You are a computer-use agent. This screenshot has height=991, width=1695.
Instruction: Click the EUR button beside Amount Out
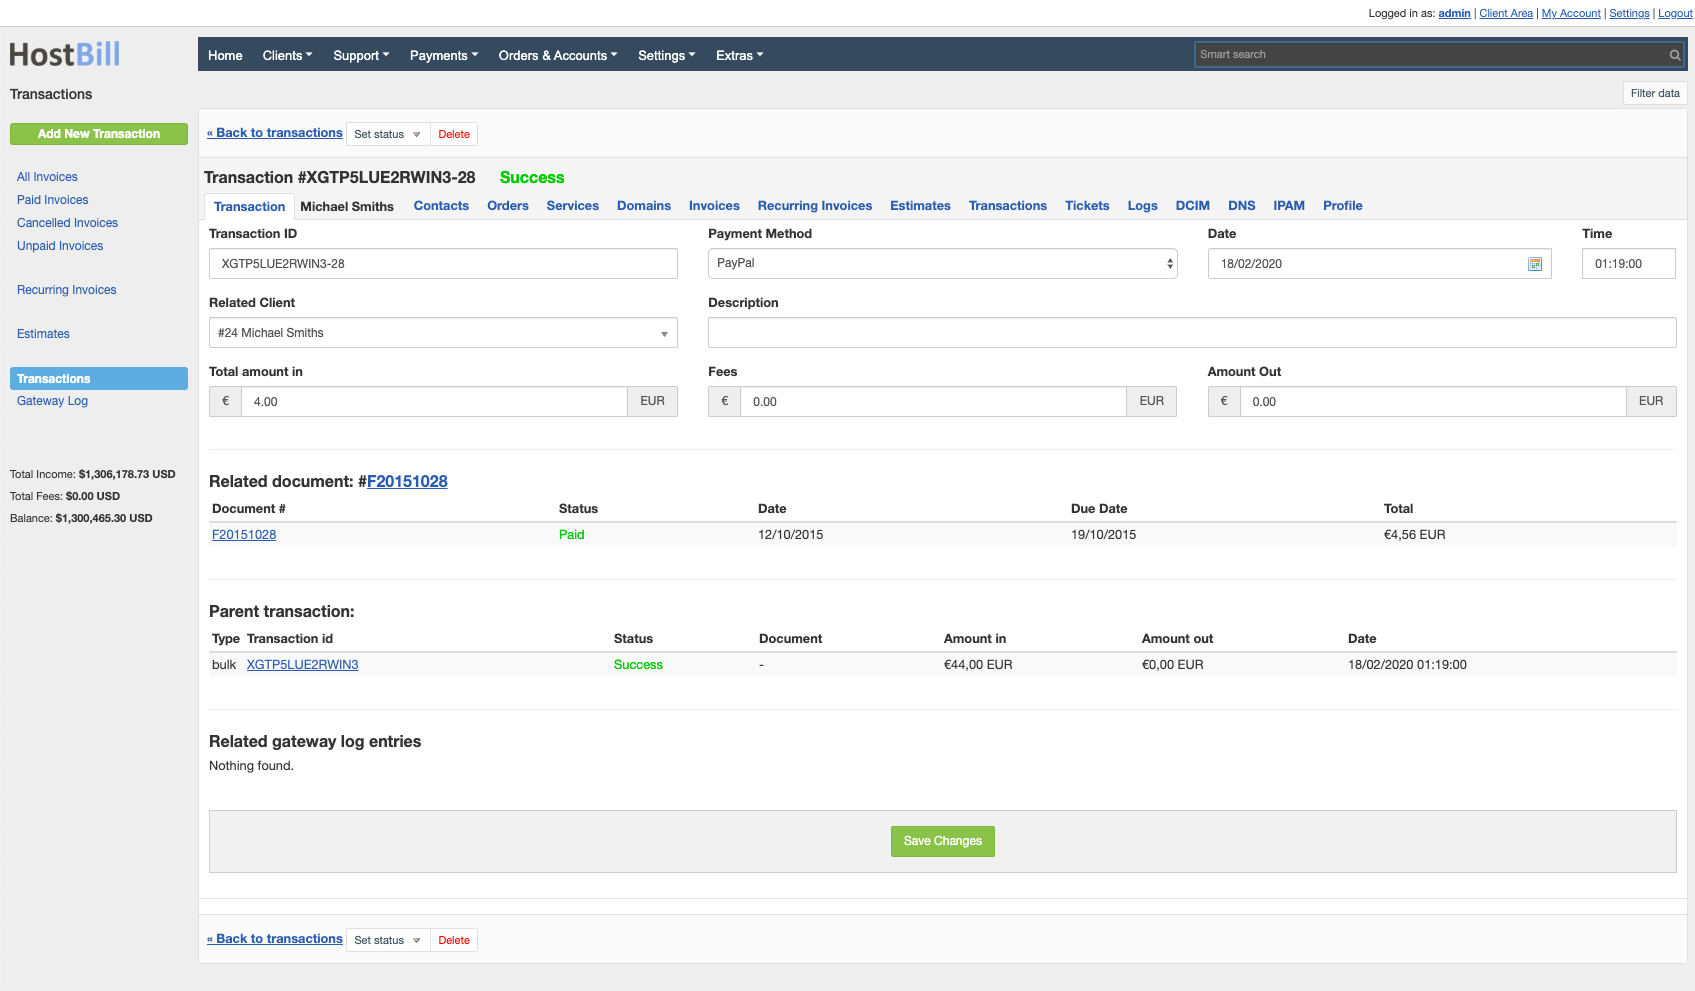[x=1651, y=401]
